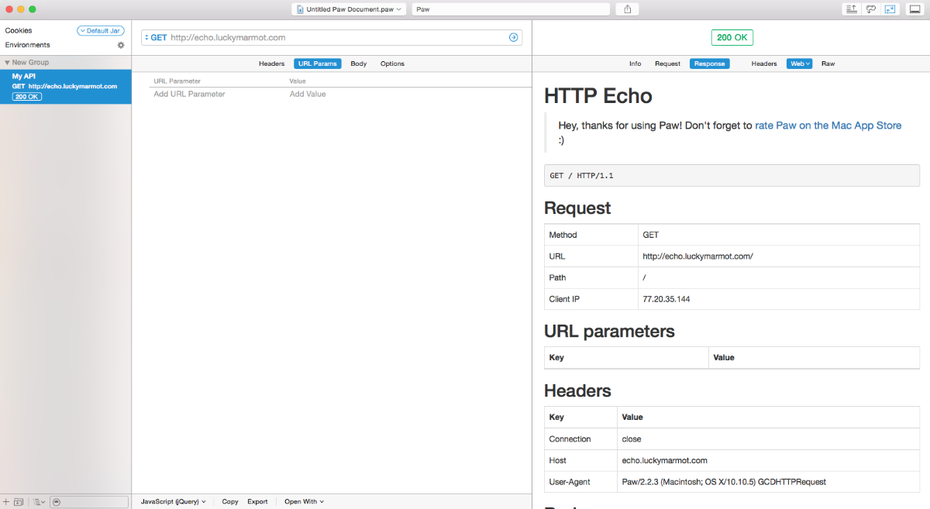Image resolution: width=930 pixels, height=509 pixels.
Task: Select the URL Params tab
Action: coord(317,63)
